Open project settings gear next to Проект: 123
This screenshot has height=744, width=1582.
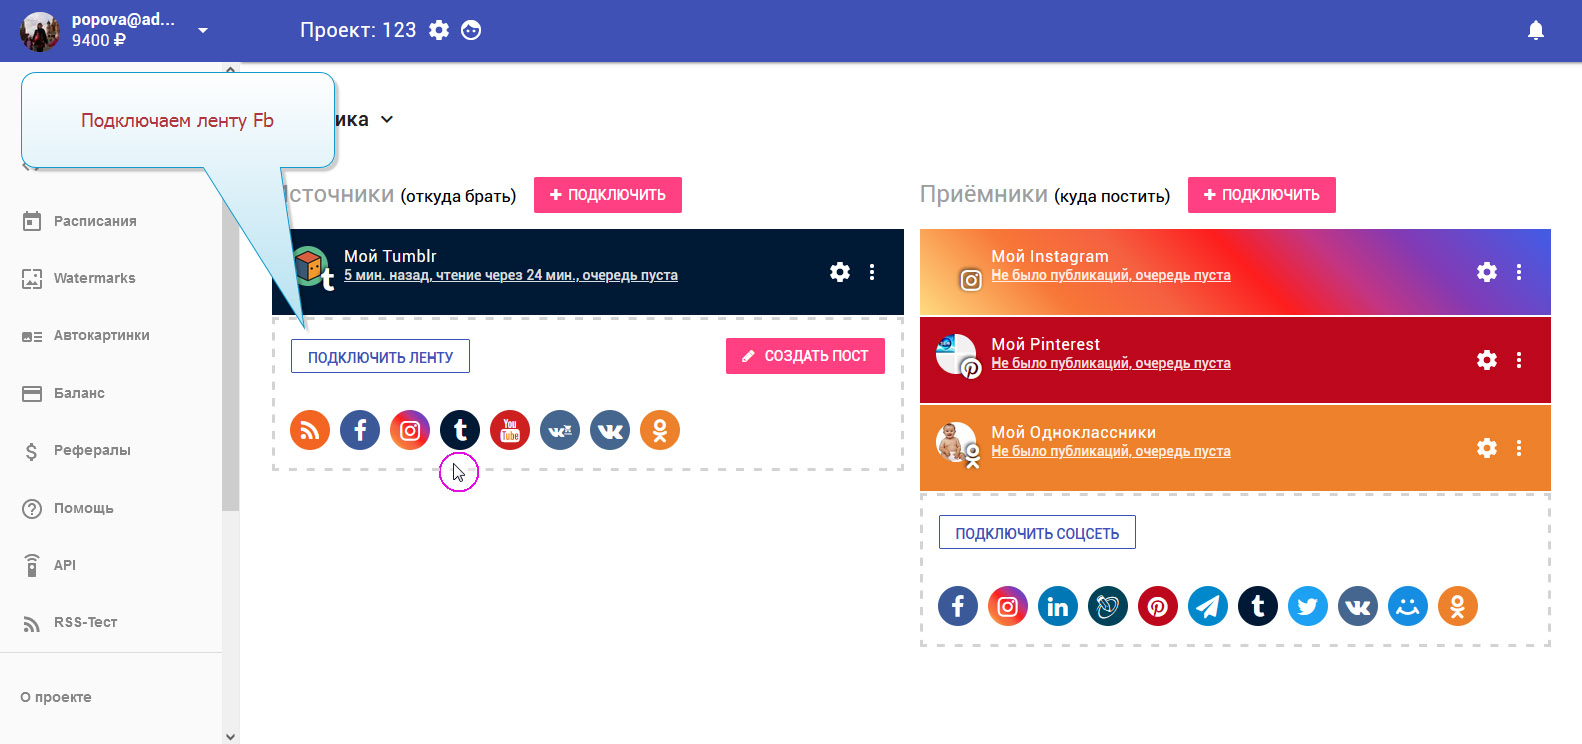click(439, 30)
